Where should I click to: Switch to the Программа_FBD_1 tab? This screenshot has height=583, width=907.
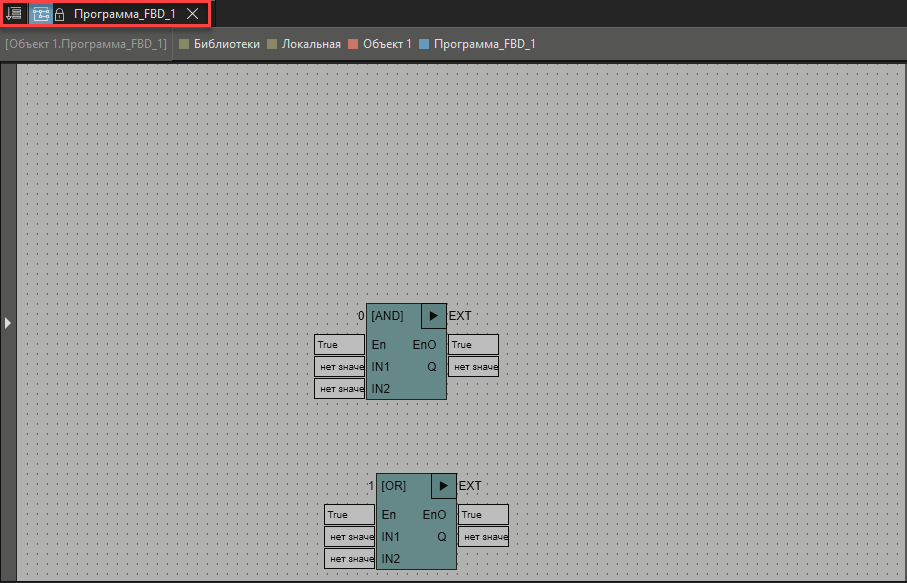[124, 14]
